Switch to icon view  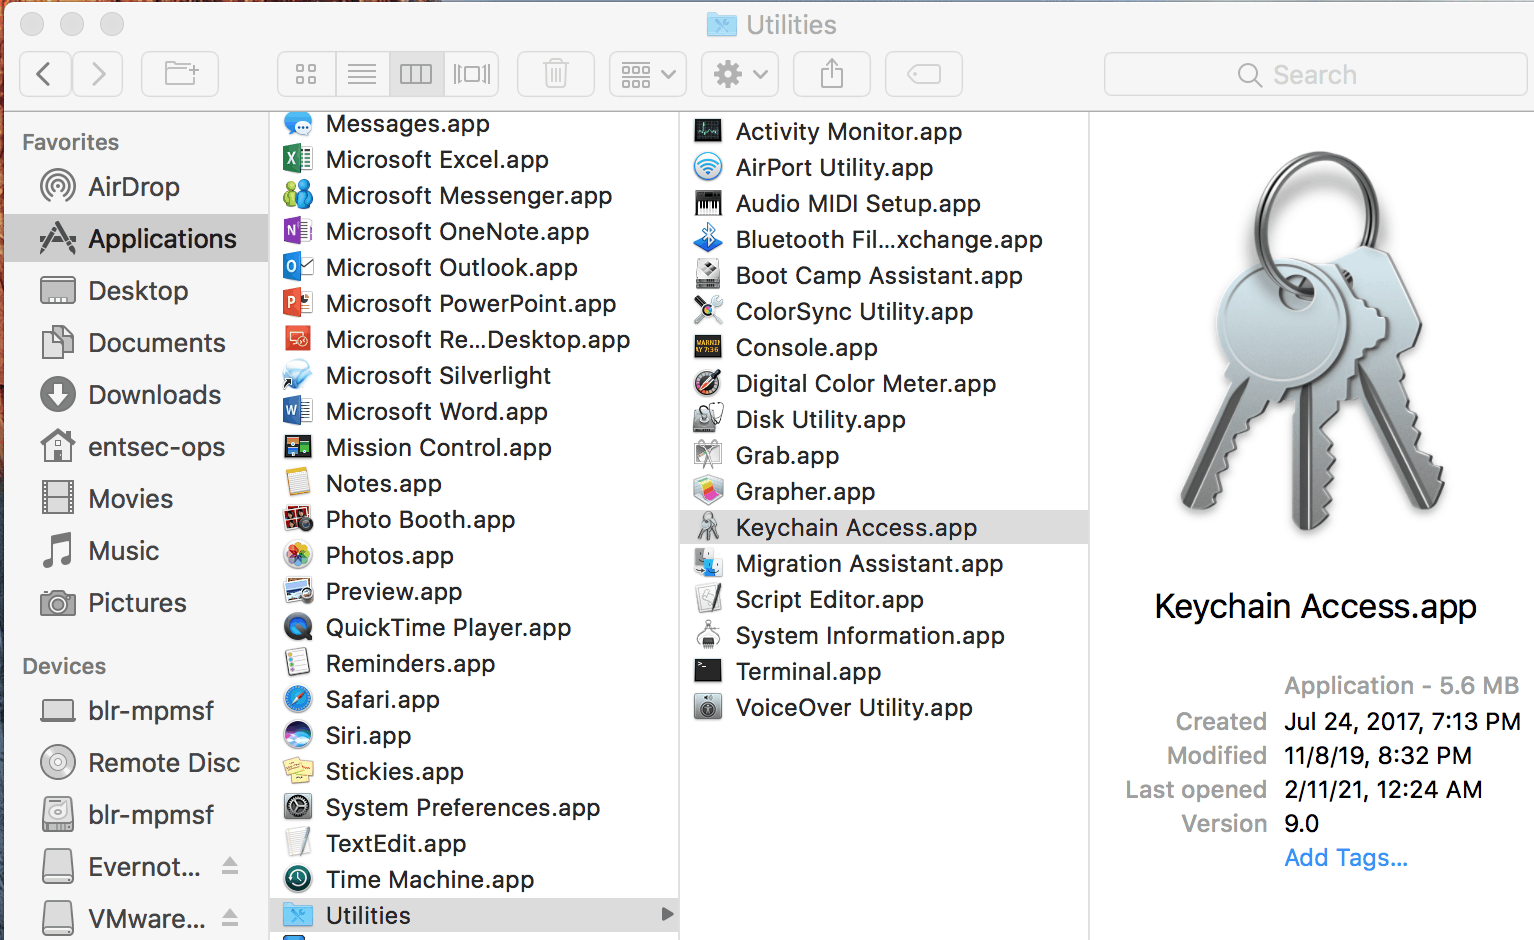tap(306, 74)
